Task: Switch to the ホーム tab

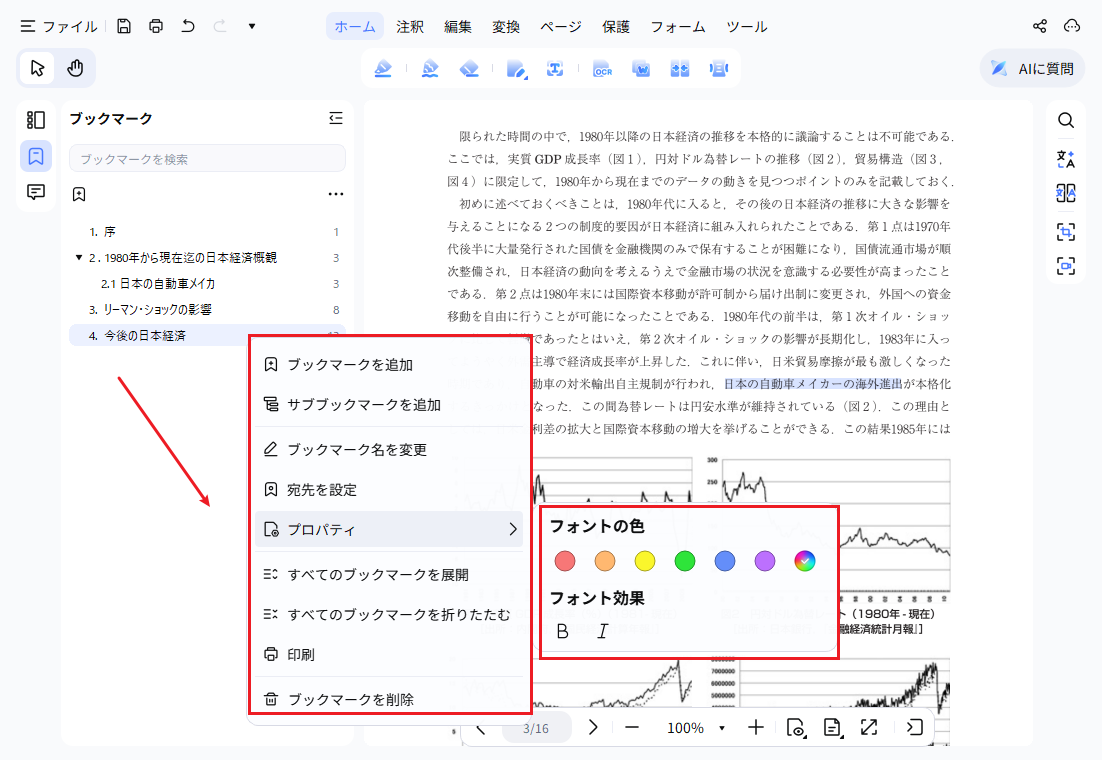Action: 355,27
